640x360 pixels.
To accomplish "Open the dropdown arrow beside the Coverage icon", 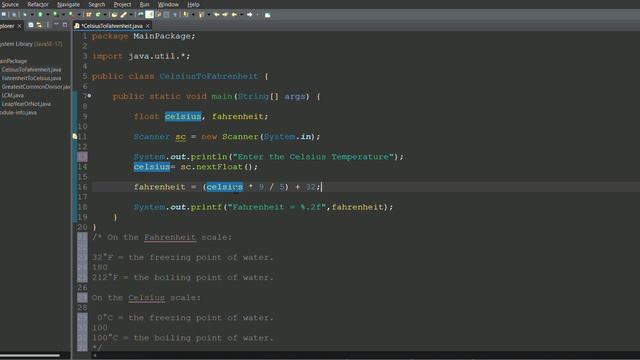I will (63, 15).
